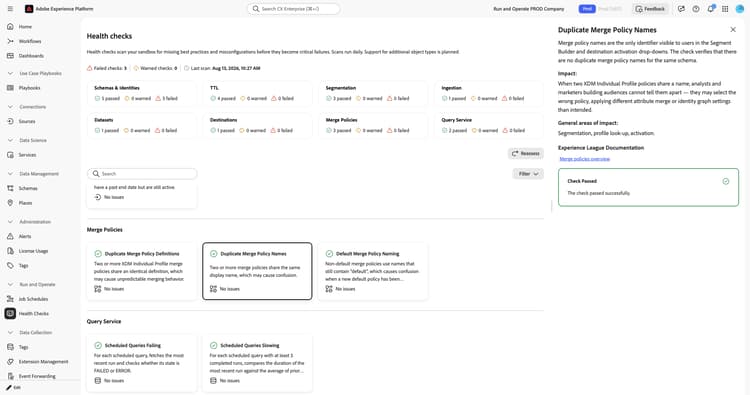Select the Health Checks sidebar icon
Image resolution: width=750 pixels, height=395 pixels.
pos(10,314)
